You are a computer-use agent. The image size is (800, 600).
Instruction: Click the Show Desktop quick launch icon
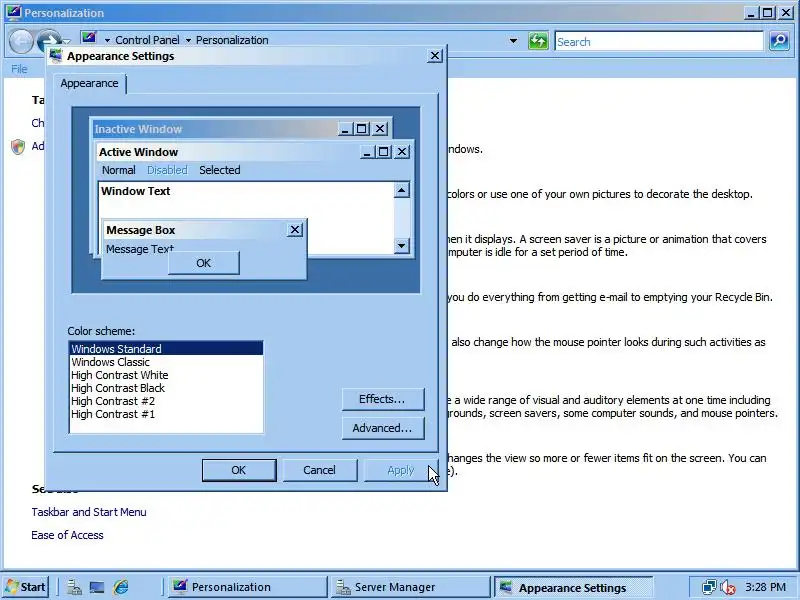(97, 588)
